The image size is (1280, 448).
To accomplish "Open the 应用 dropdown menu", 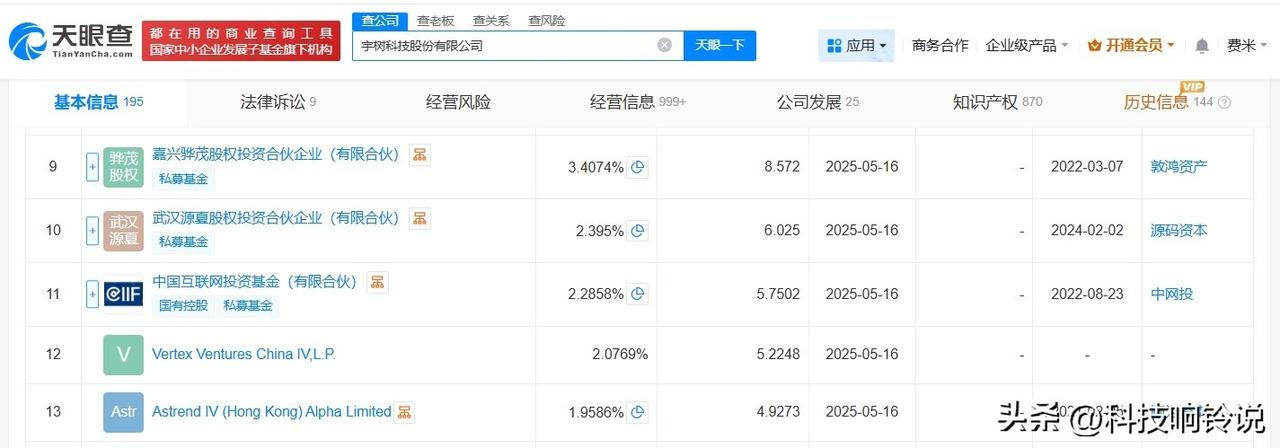I will [857, 45].
